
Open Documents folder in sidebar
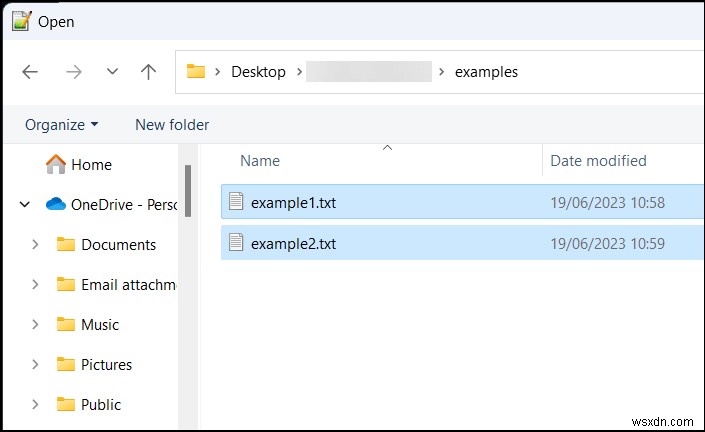[119, 245]
